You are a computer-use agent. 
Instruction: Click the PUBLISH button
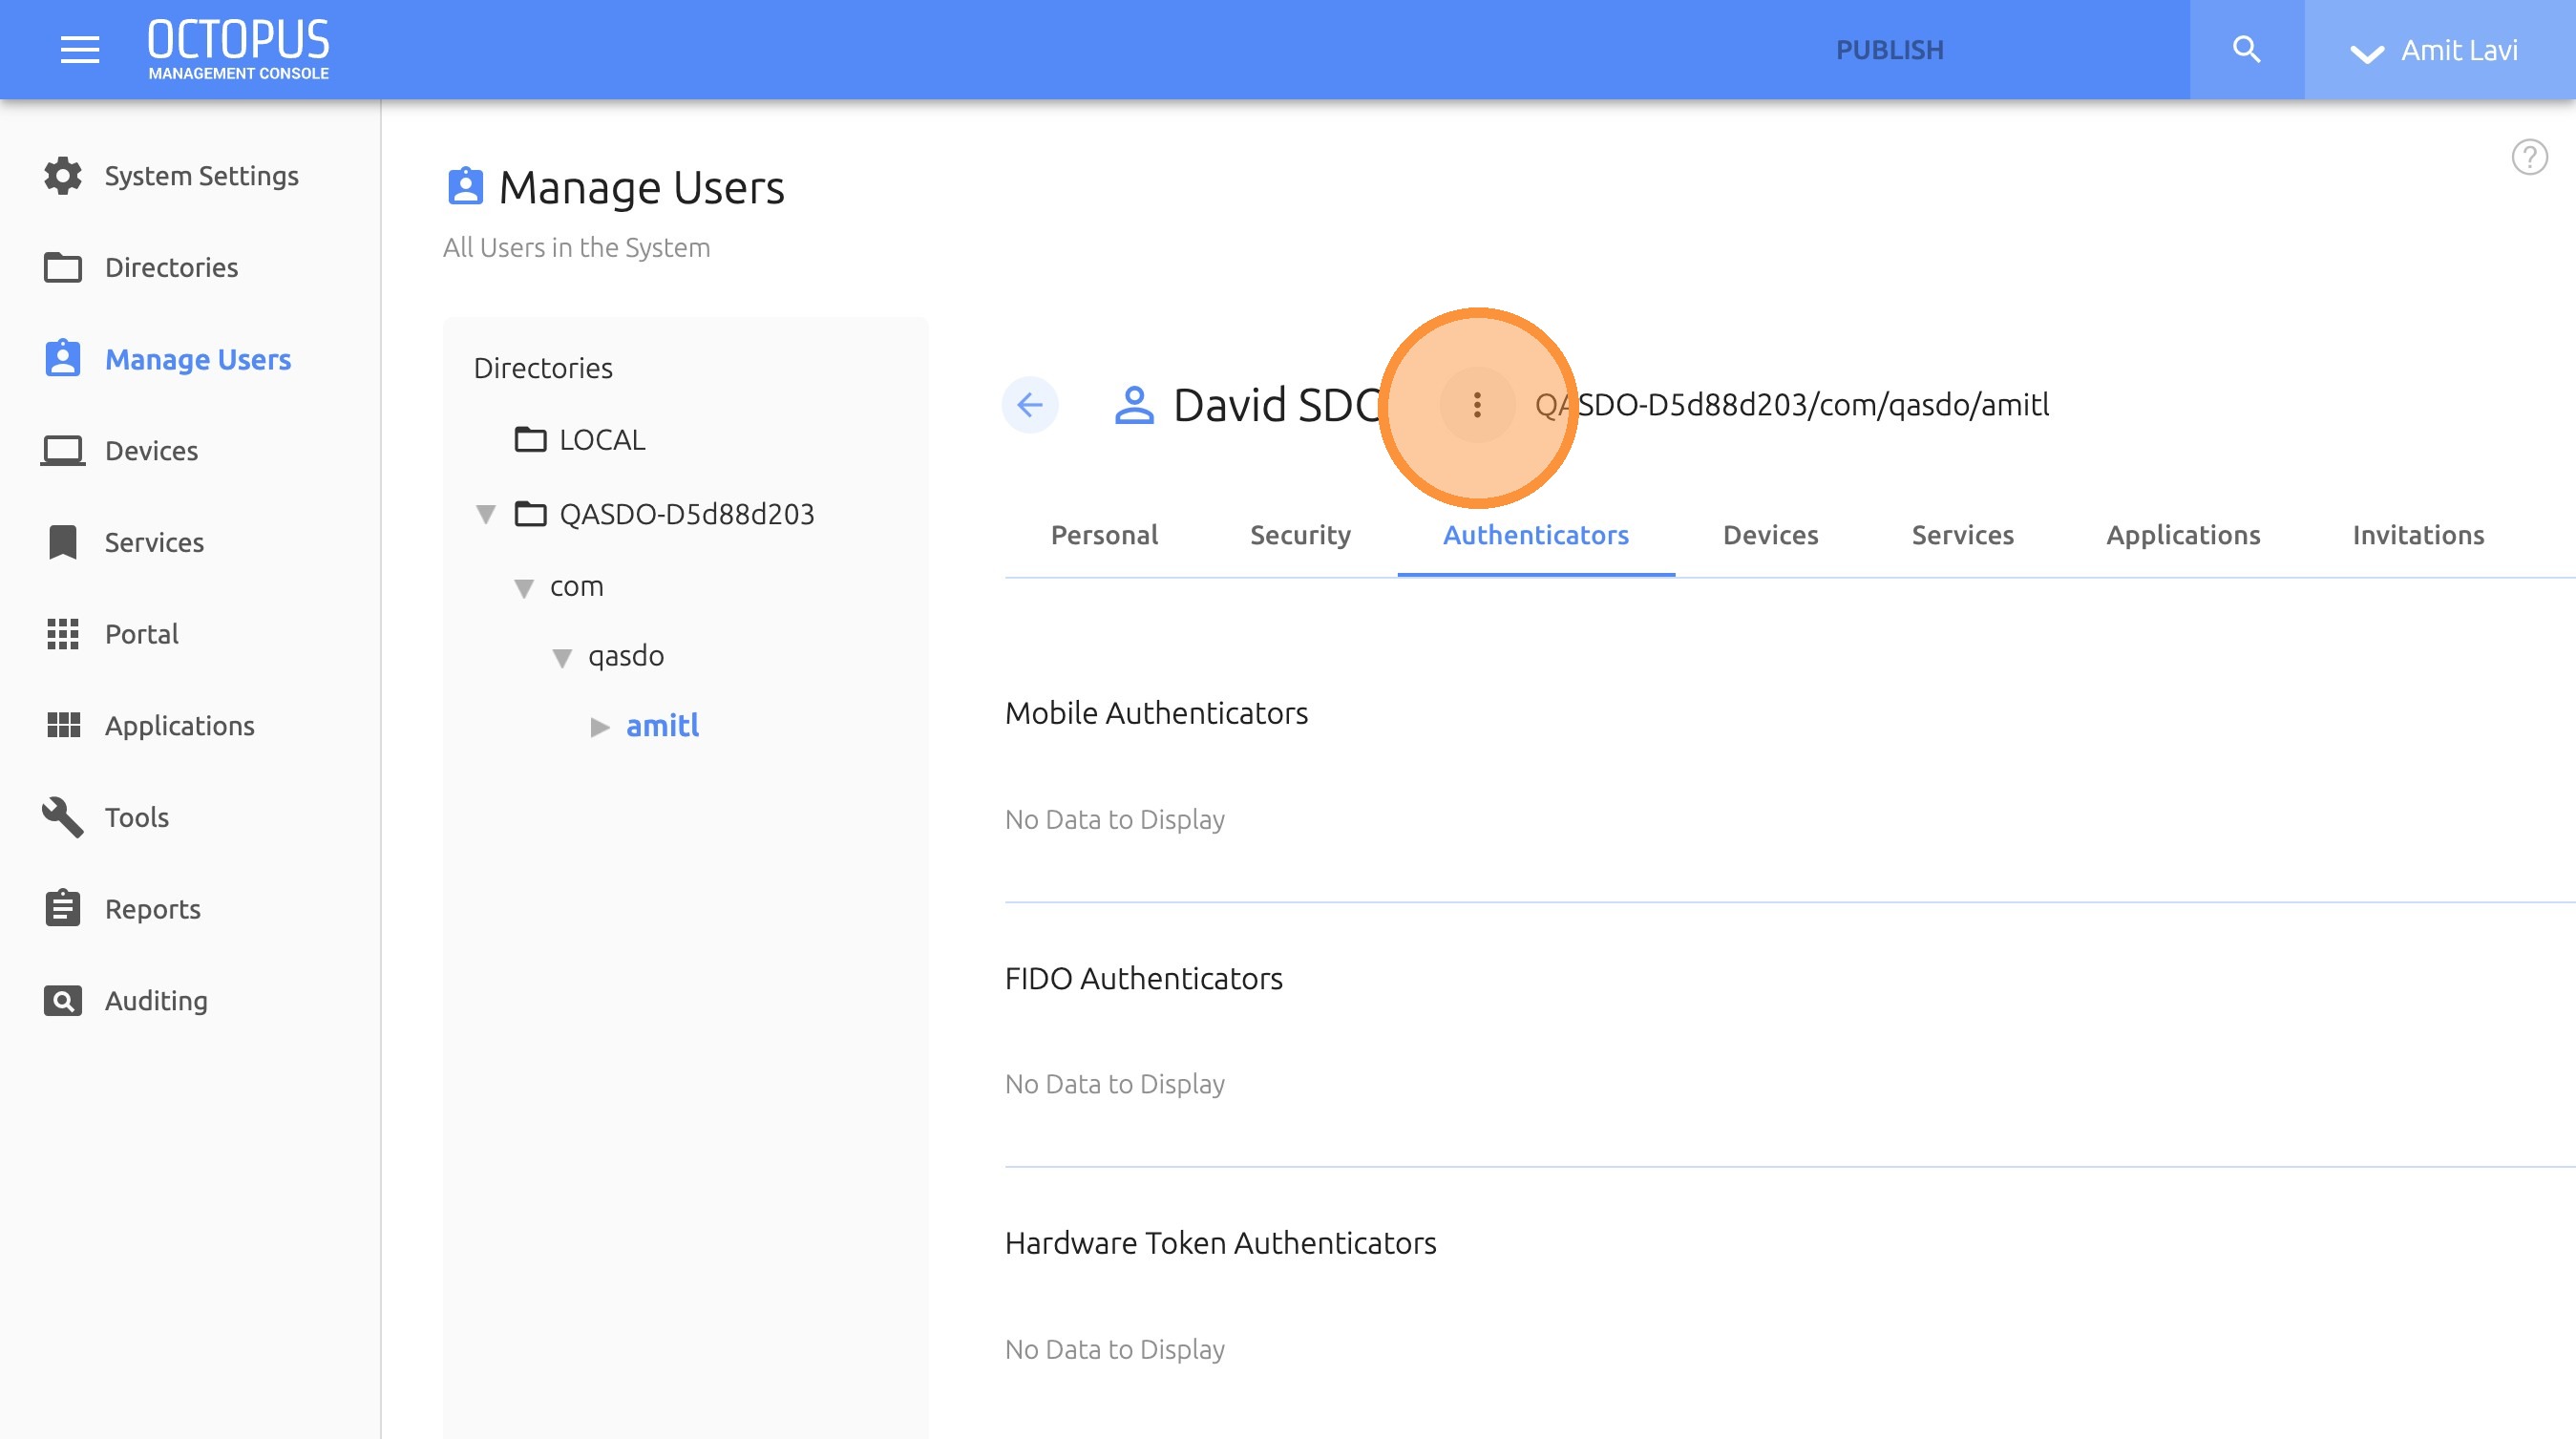coord(1889,50)
